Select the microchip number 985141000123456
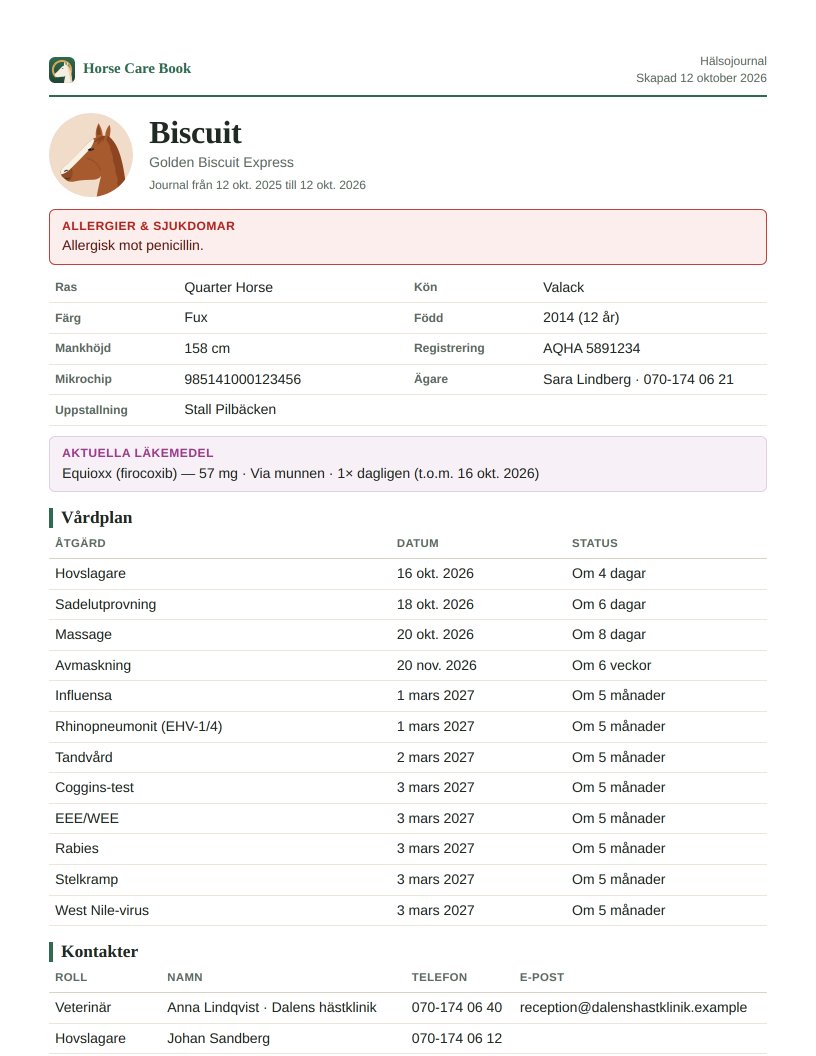816x1056 pixels. pyautogui.click(x=242, y=379)
